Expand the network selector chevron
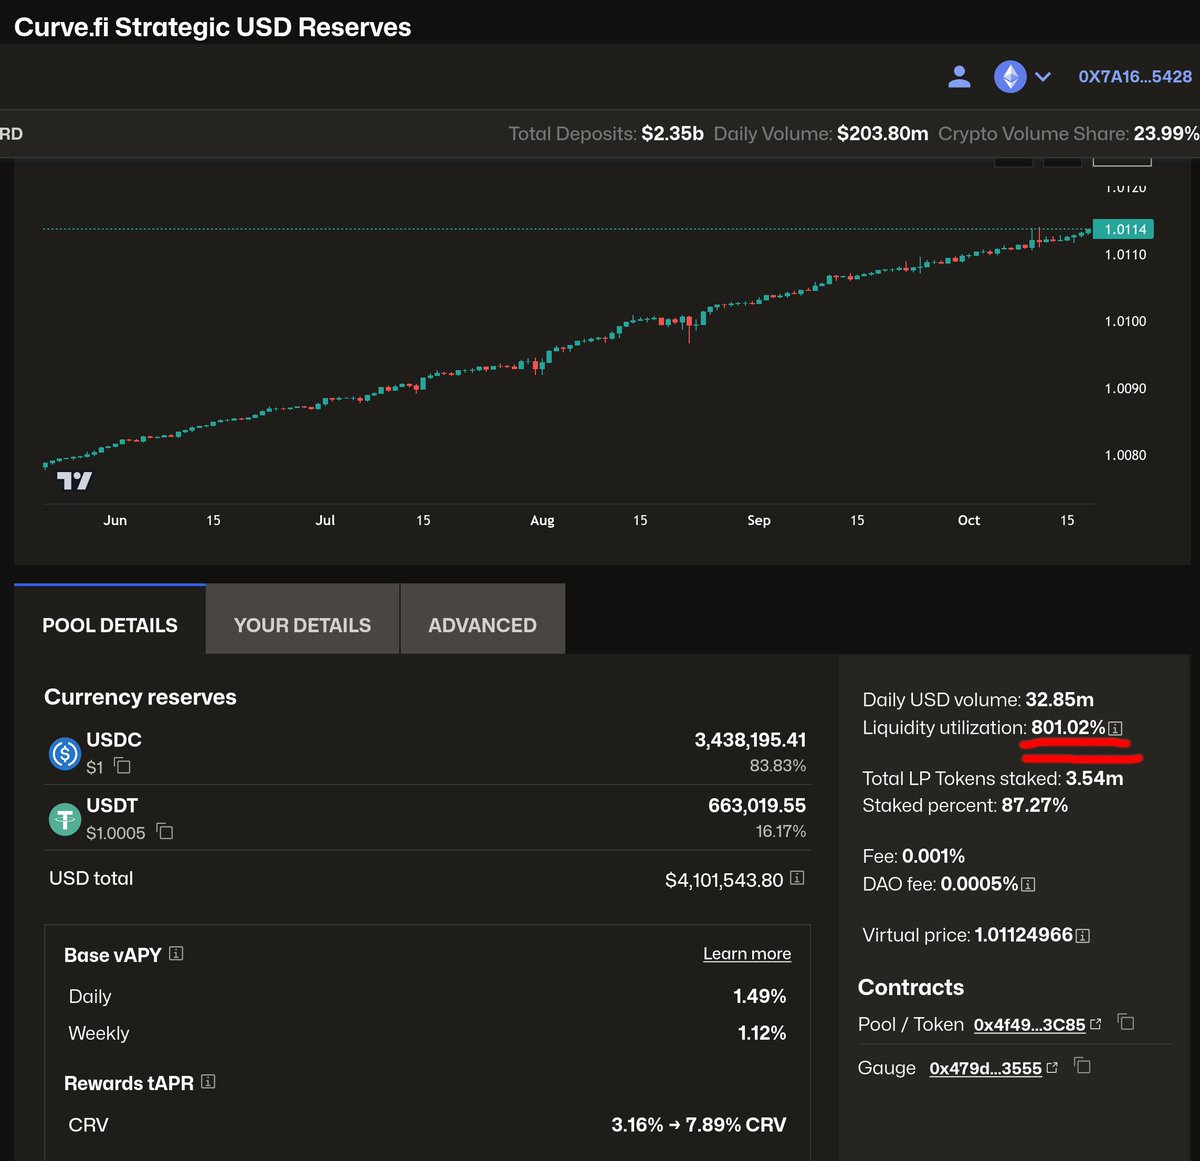 pyautogui.click(x=1043, y=77)
